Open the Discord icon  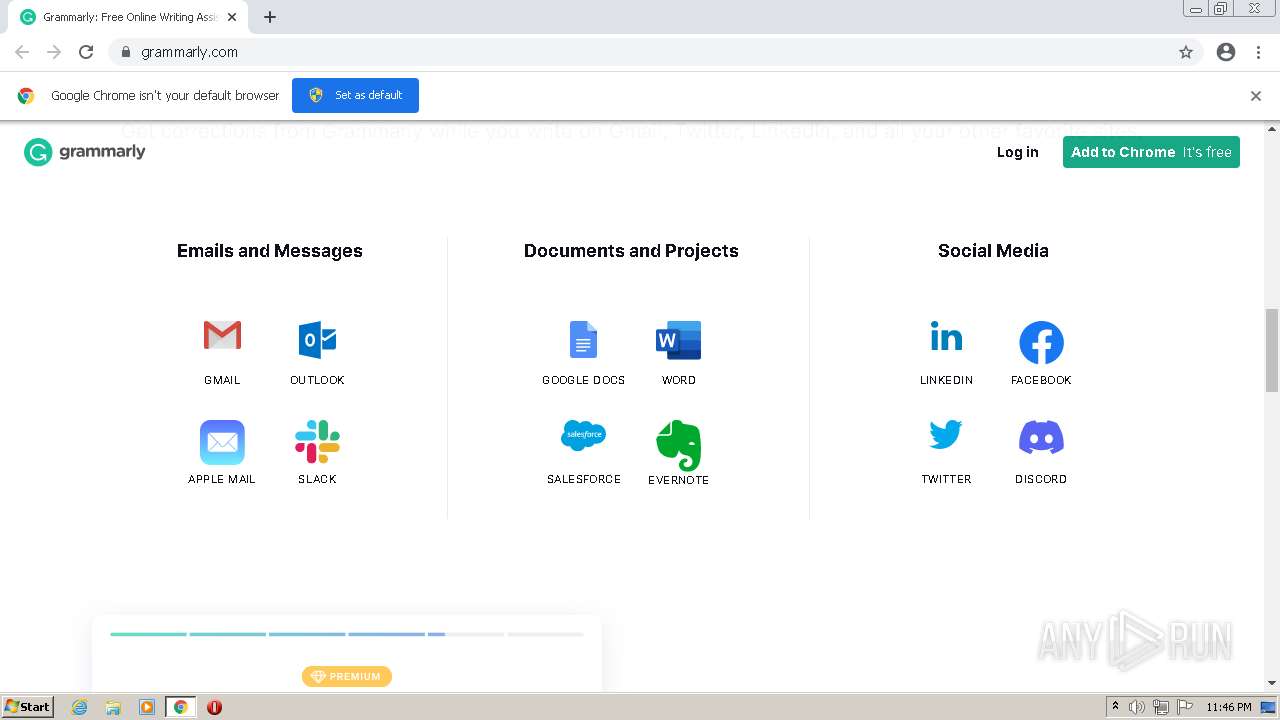(x=1041, y=437)
